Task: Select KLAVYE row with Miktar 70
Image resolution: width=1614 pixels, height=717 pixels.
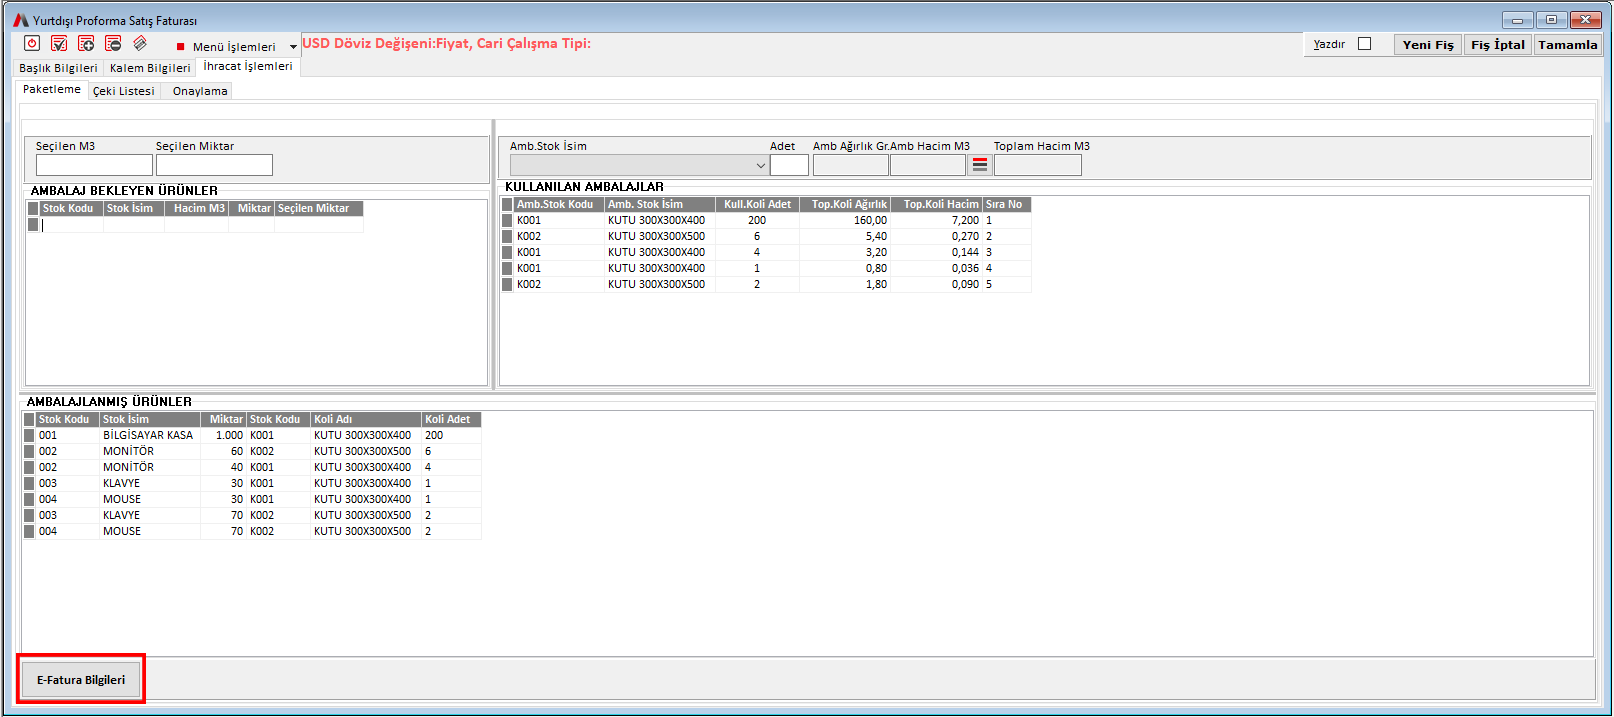Action: [x=252, y=516]
